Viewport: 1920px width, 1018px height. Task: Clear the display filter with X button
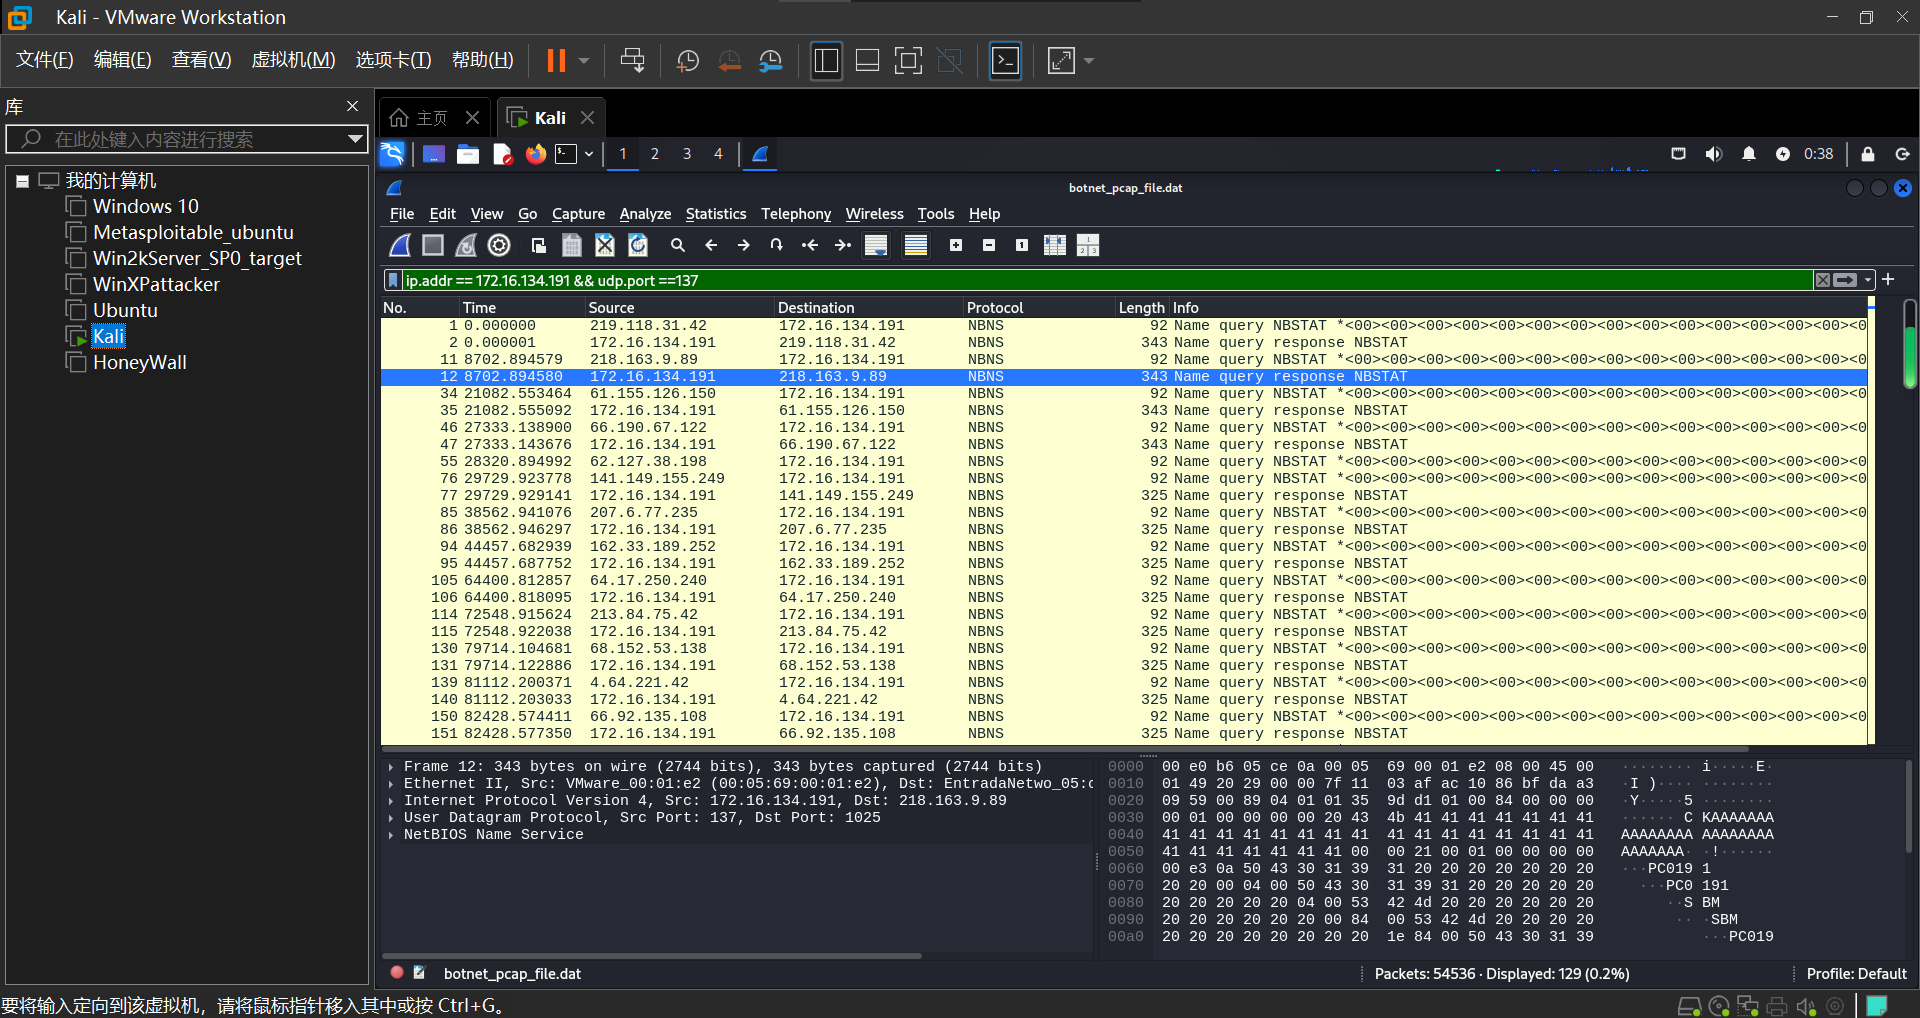point(1823,280)
